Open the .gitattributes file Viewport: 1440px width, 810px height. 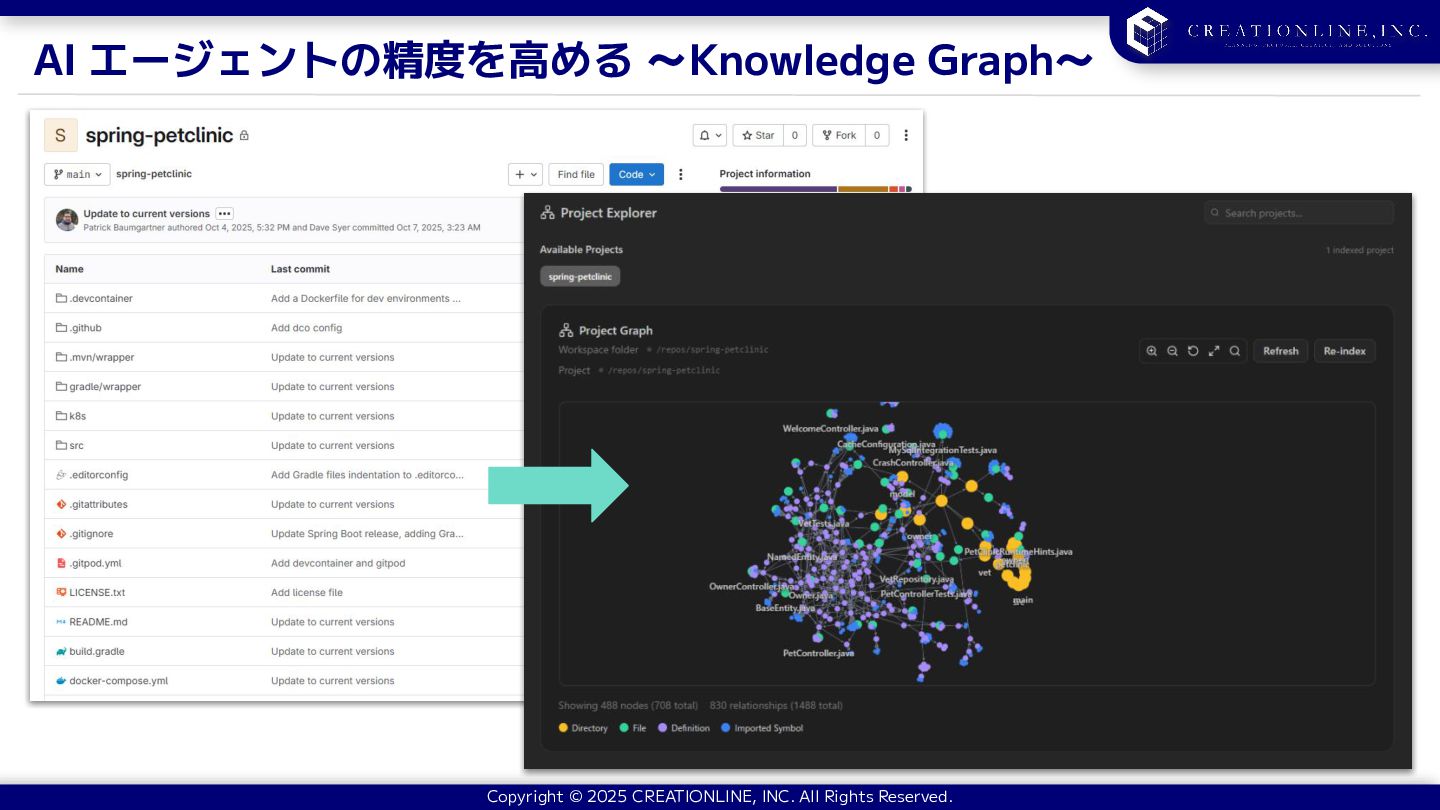pos(98,504)
